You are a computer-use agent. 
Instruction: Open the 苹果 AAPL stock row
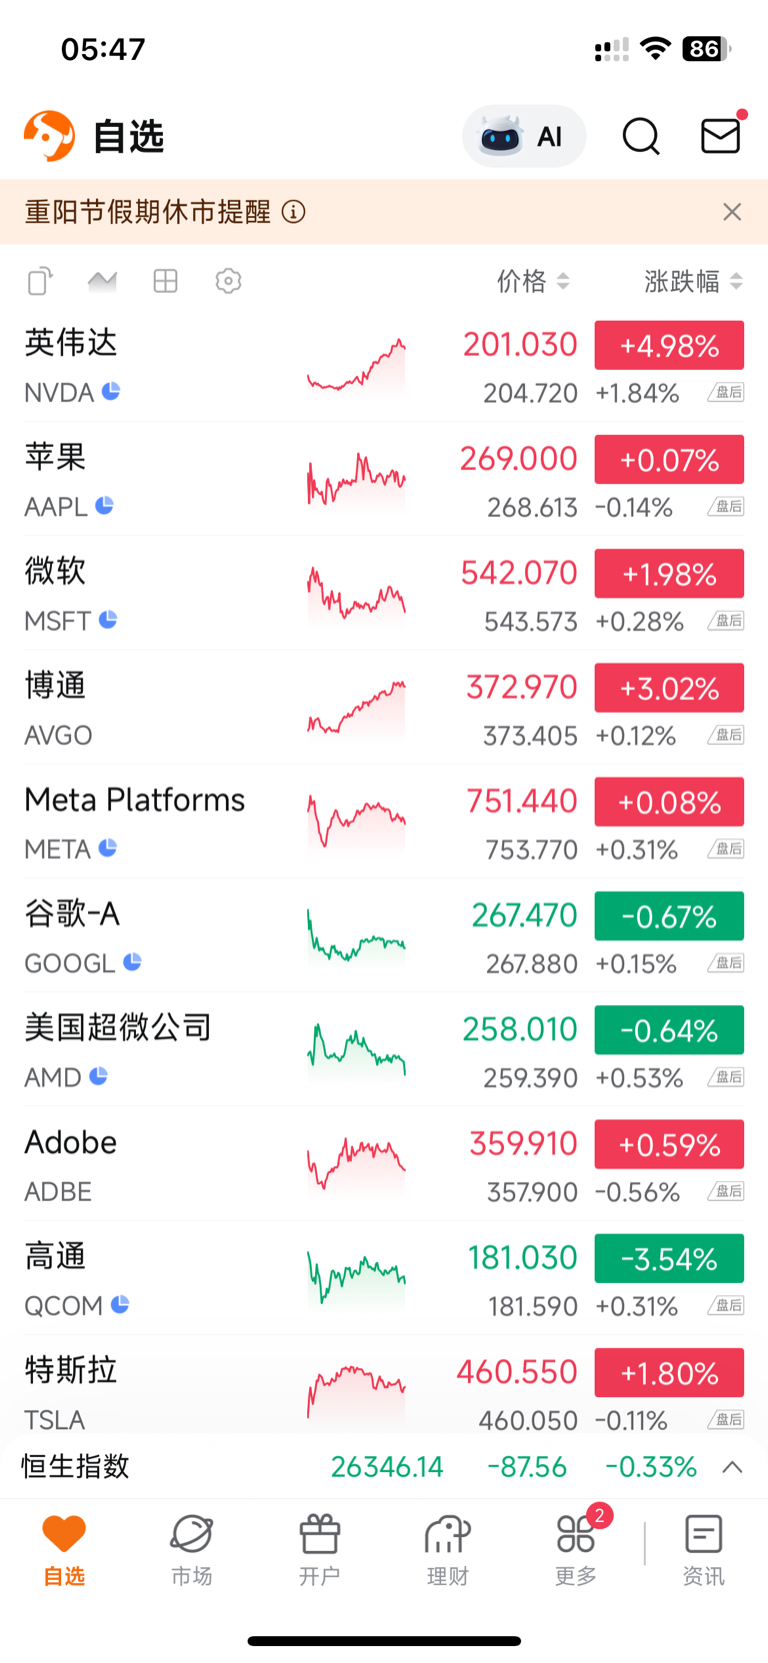click(x=150, y=479)
